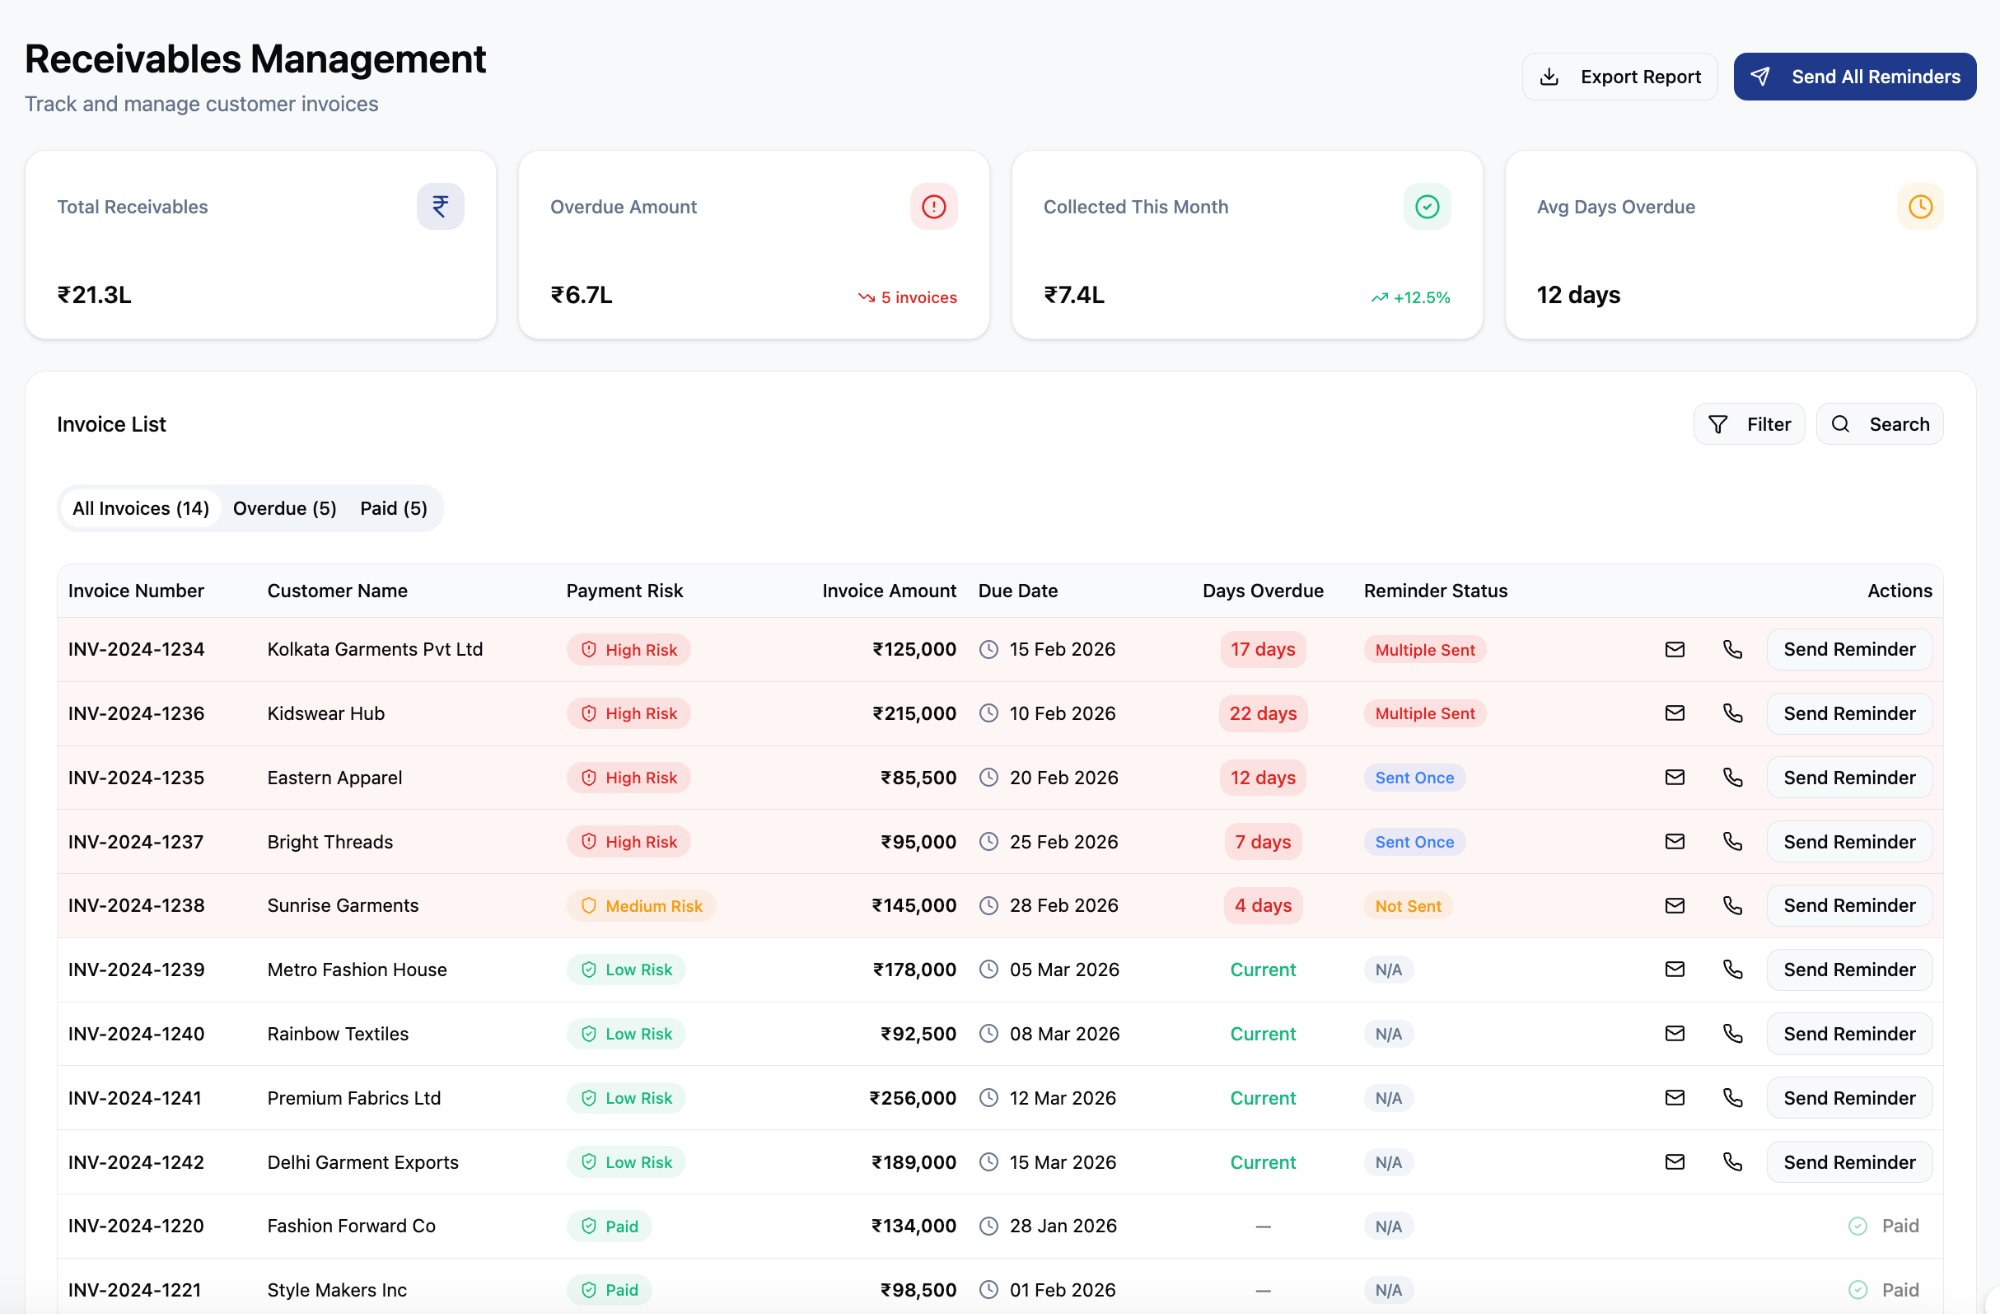Screen dimensions: 2000x1314
Task: Click clock icon on Avg Days Overdue card
Action: pyautogui.click(x=1920, y=206)
